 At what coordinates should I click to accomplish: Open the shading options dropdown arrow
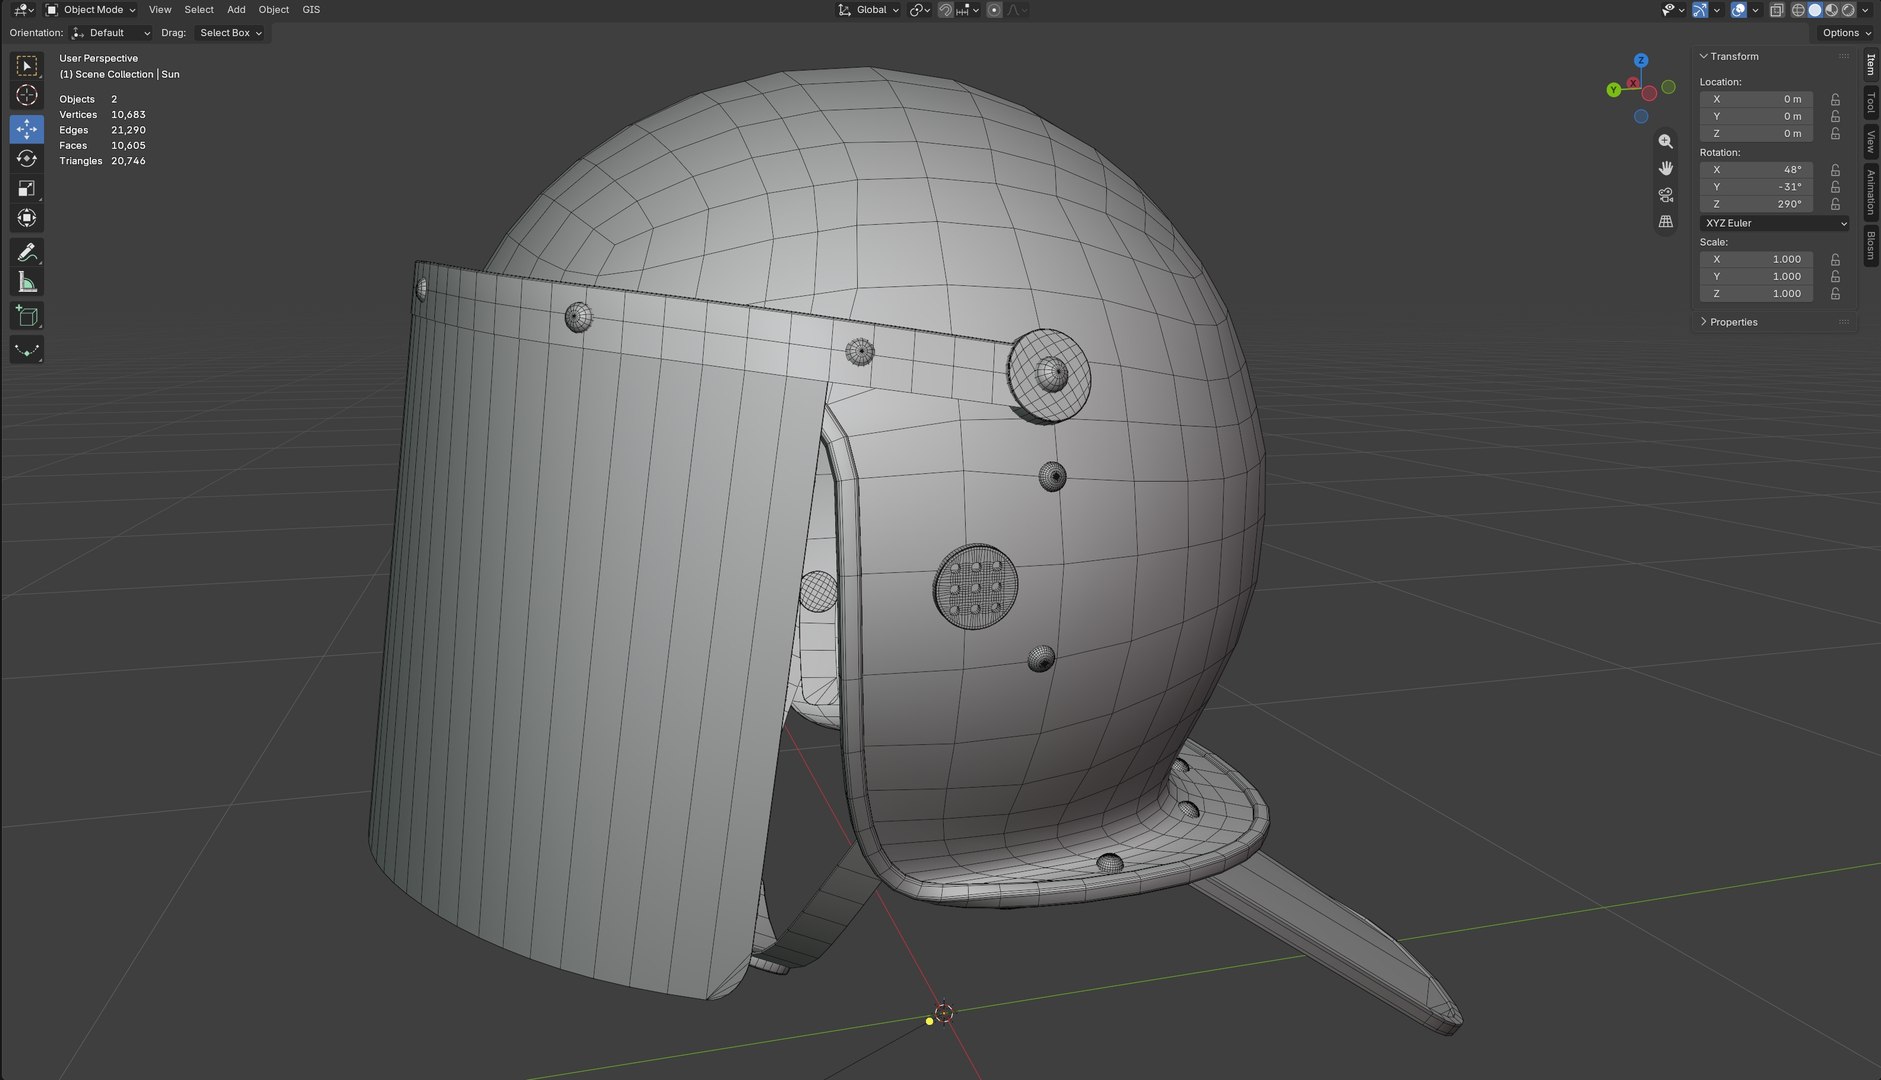1865,10
